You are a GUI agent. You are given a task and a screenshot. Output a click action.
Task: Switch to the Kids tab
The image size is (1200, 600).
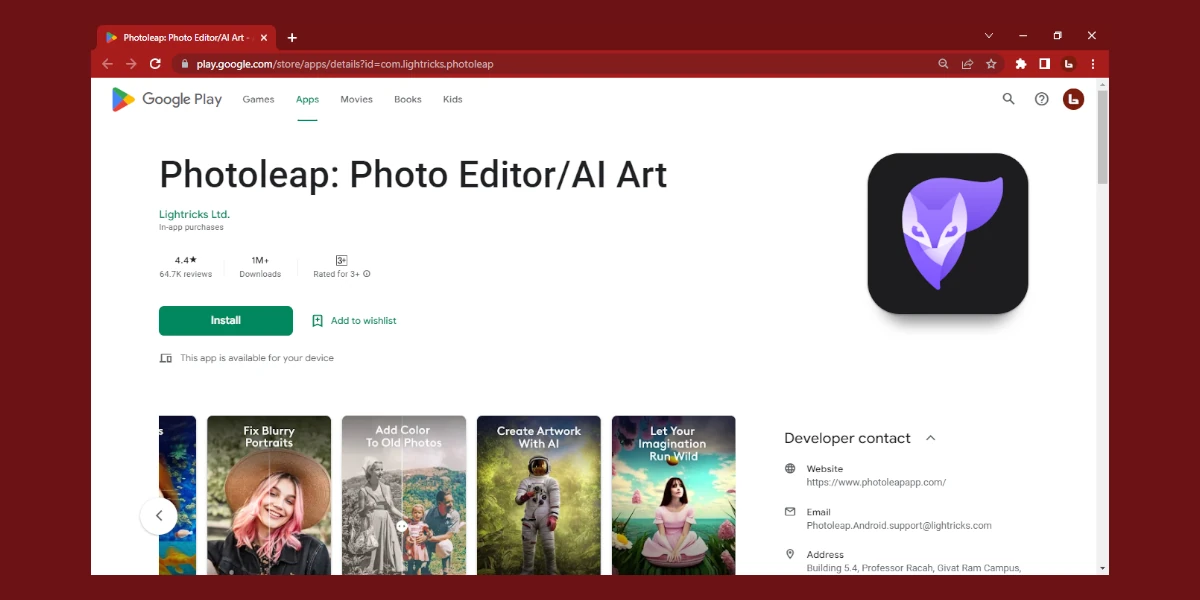click(453, 99)
